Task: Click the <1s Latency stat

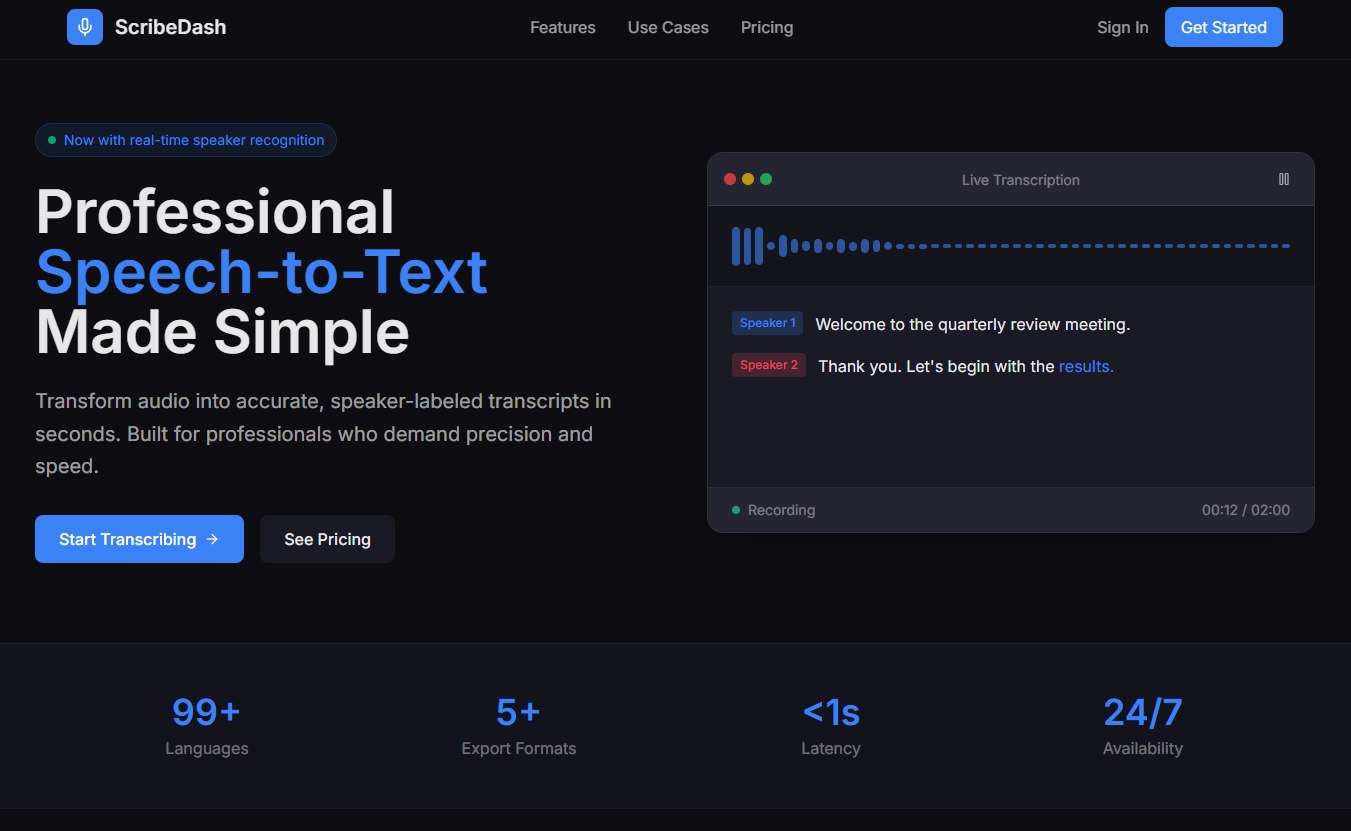Action: coord(831,726)
